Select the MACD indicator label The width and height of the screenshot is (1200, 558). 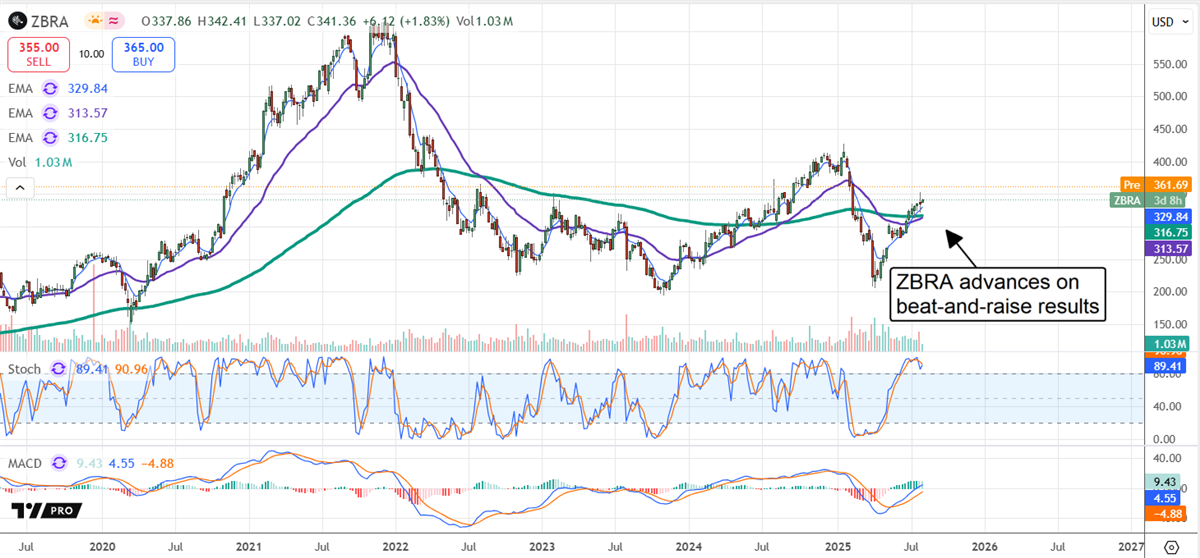(x=26, y=463)
